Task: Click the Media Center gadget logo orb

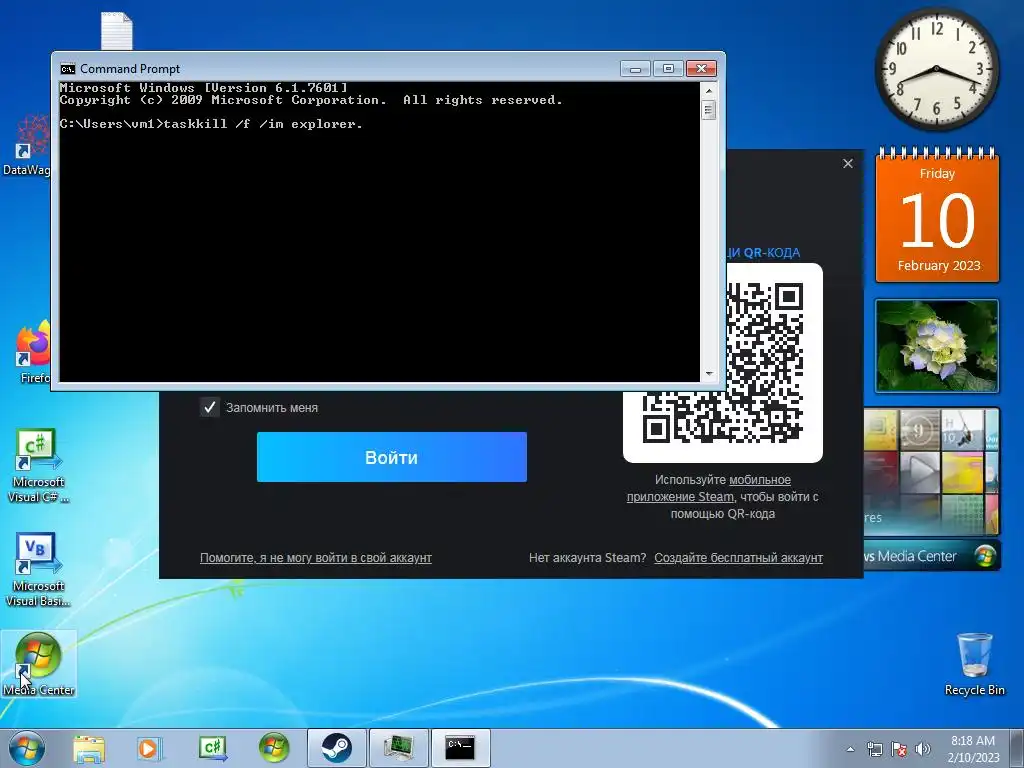Action: (x=985, y=556)
